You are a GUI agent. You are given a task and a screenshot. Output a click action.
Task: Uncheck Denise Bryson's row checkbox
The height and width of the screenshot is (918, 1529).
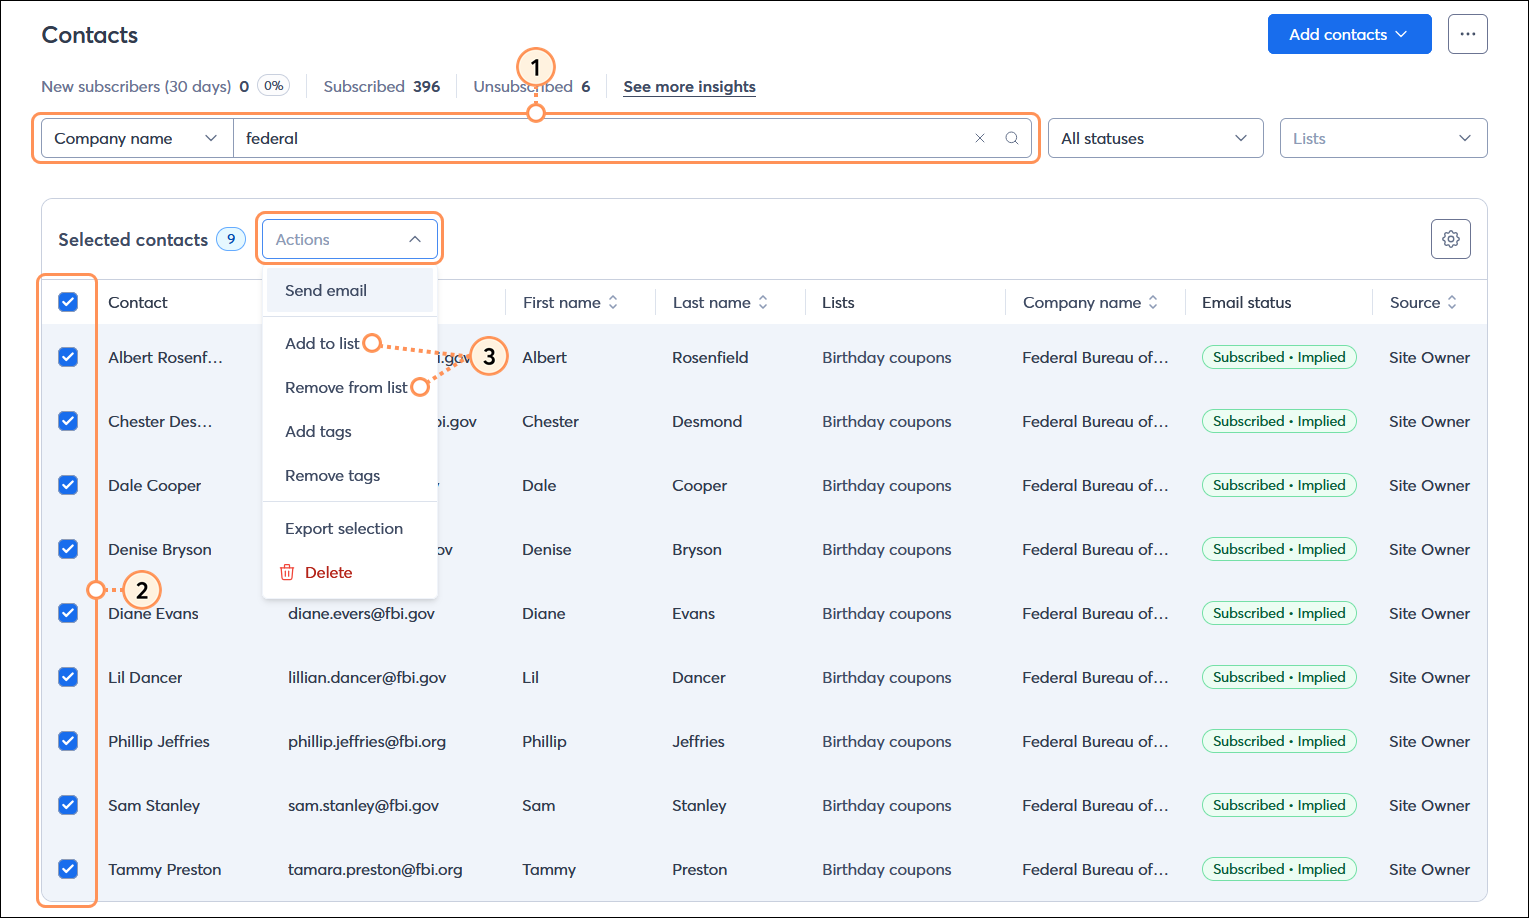pos(68,549)
